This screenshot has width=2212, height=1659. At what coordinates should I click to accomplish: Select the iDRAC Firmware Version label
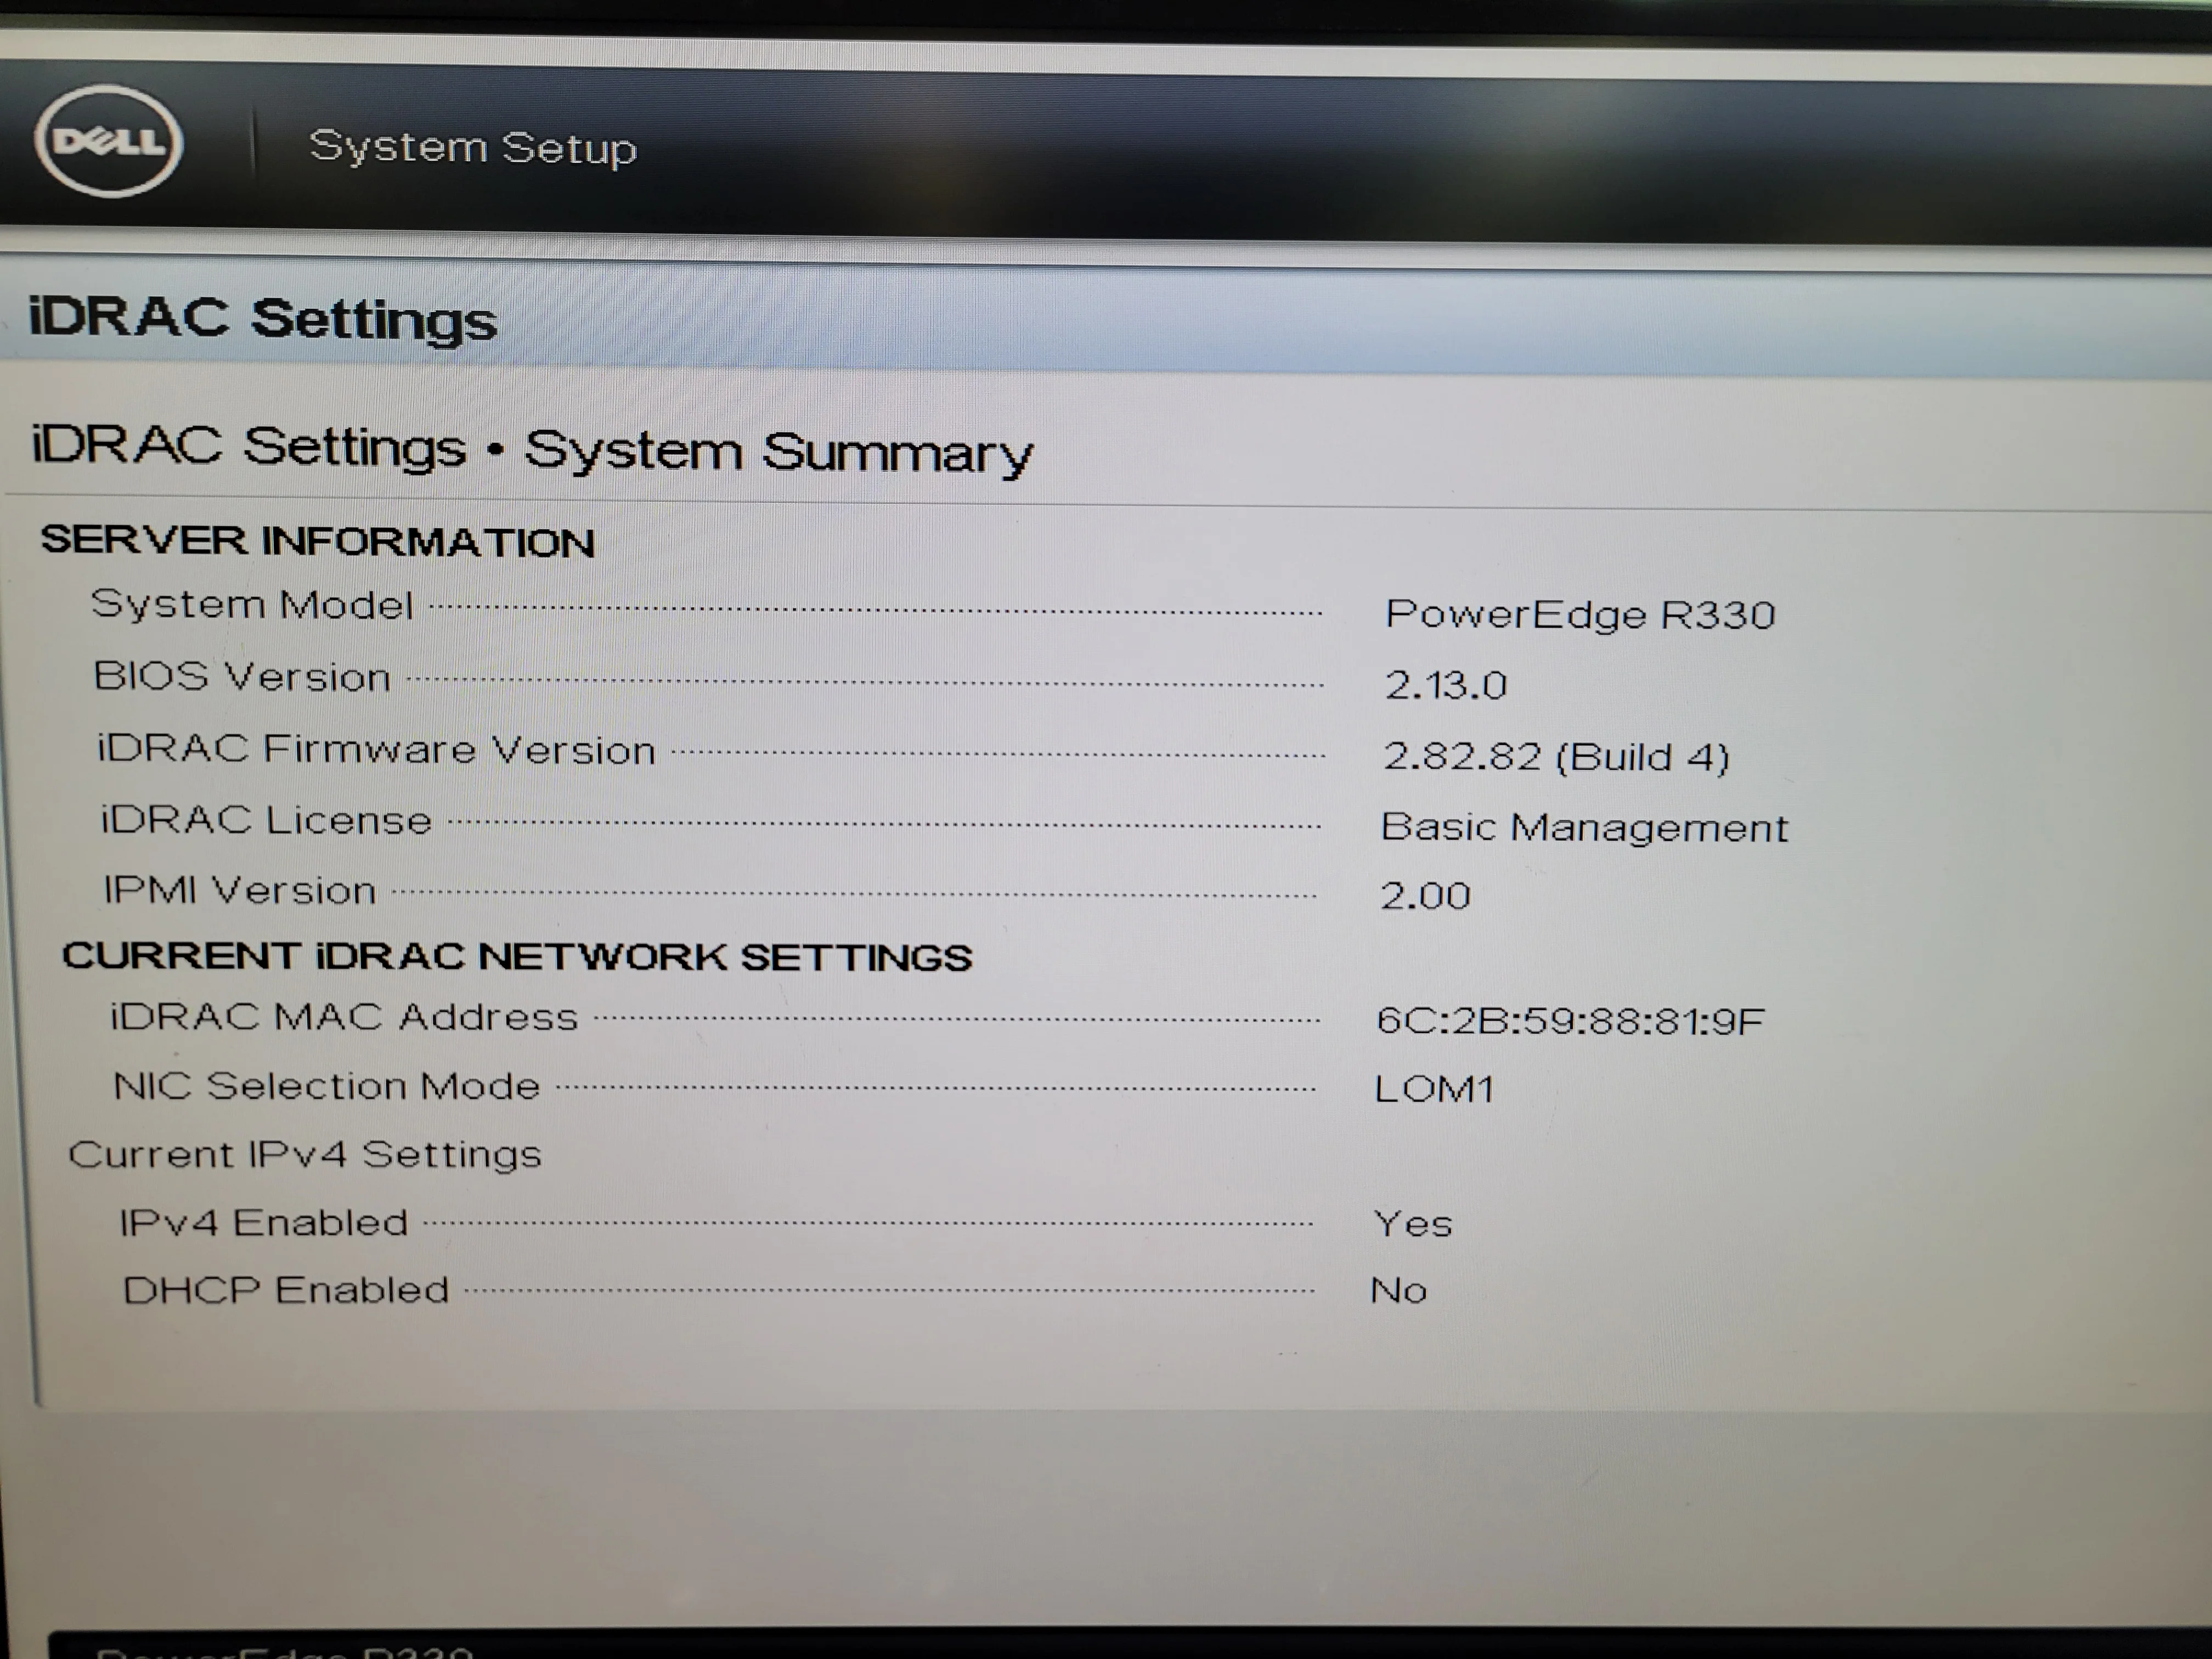pos(376,749)
